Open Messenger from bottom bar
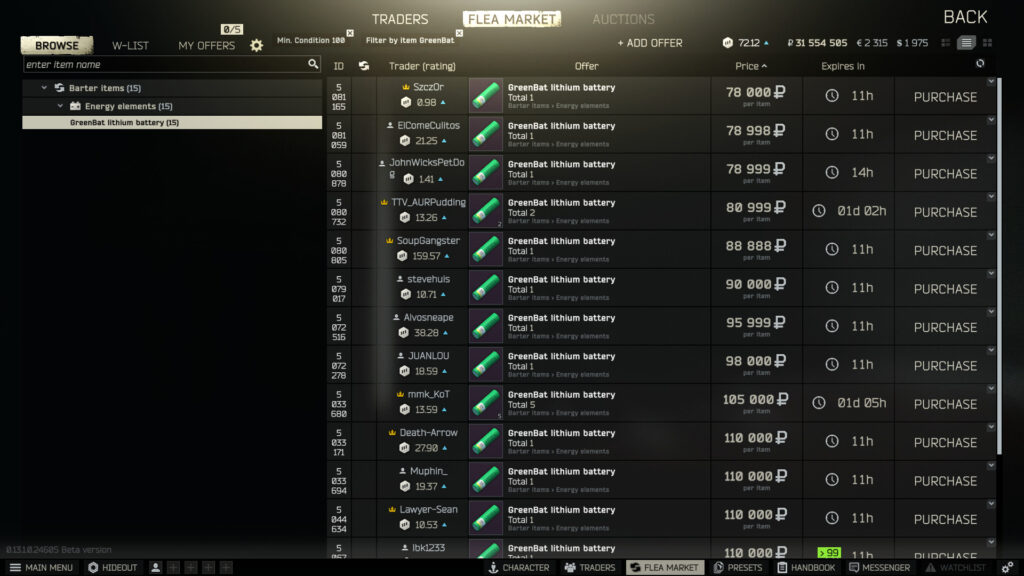Screen dimensions: 1024x576 [879, 568]
